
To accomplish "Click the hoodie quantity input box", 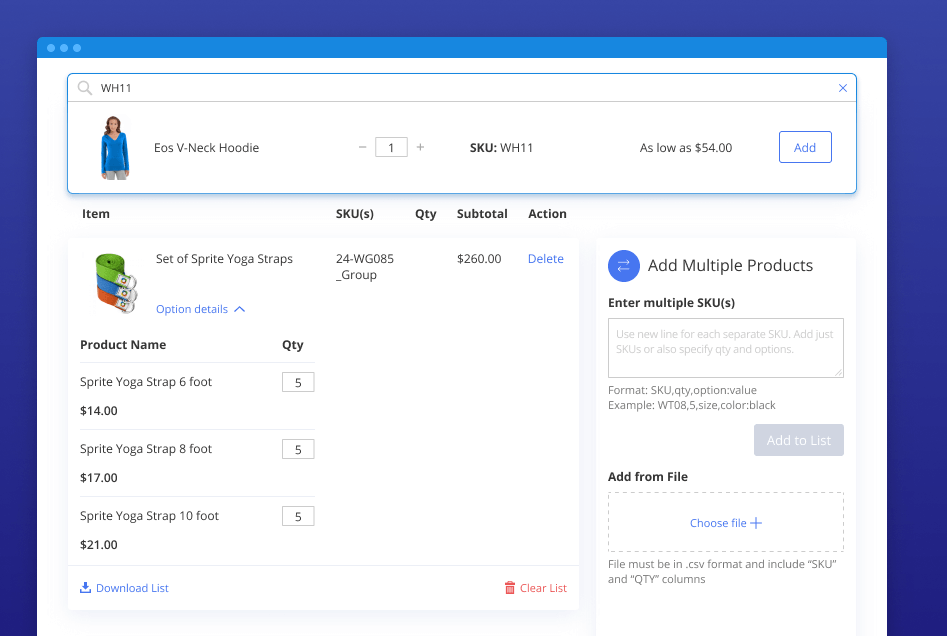I will [391, 148].
